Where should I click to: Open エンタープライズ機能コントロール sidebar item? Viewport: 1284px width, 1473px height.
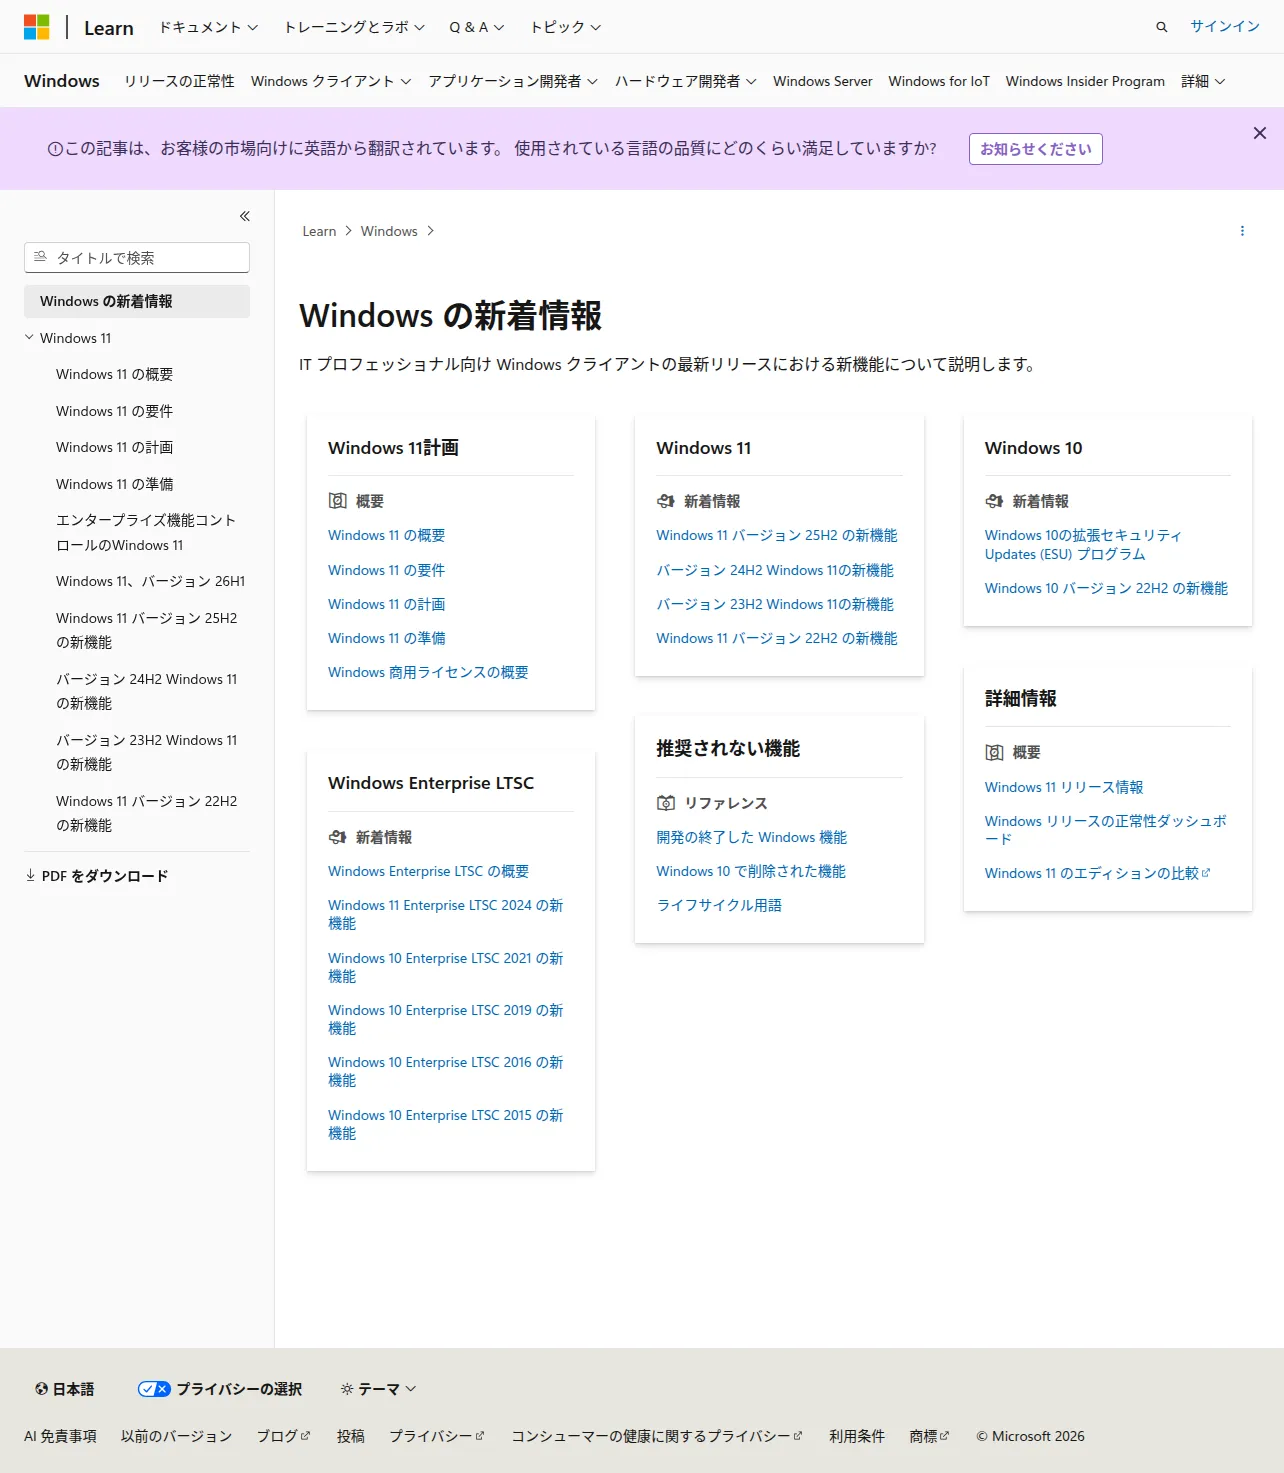coord(146,532)
